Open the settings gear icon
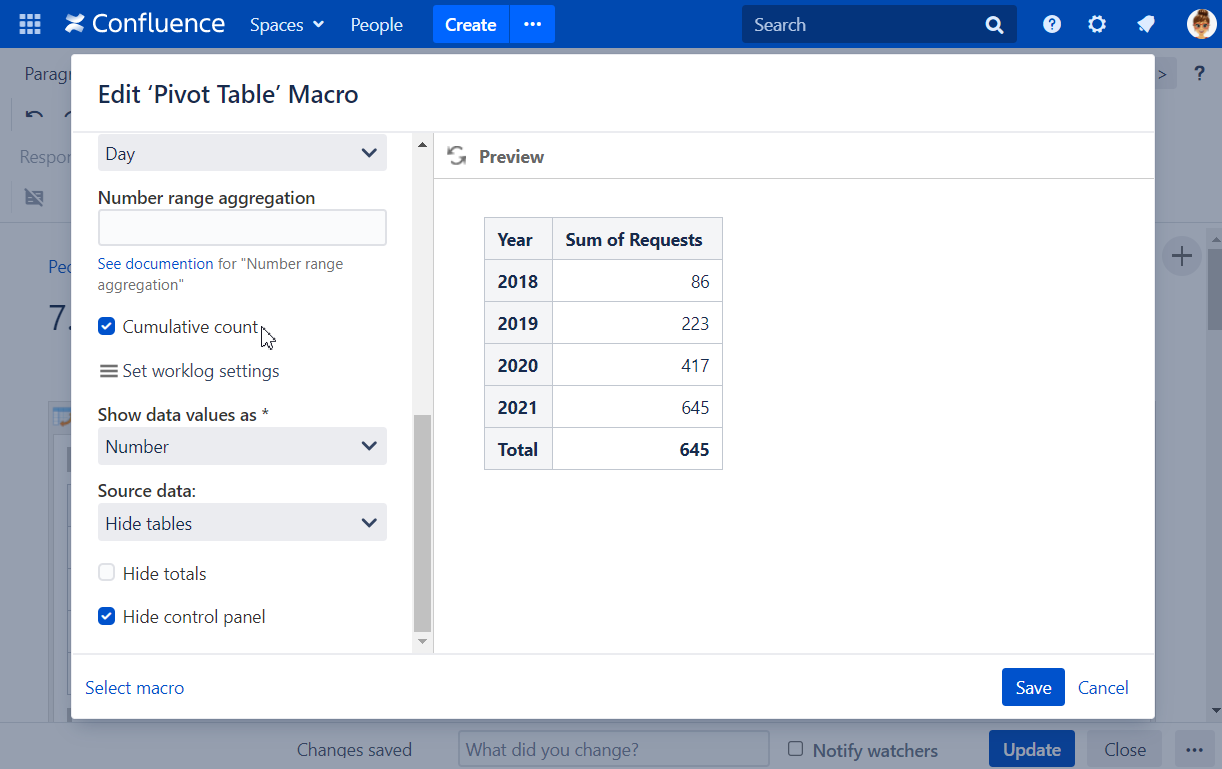Screen dimensions: 1222x769 [x=1097, y=24]
